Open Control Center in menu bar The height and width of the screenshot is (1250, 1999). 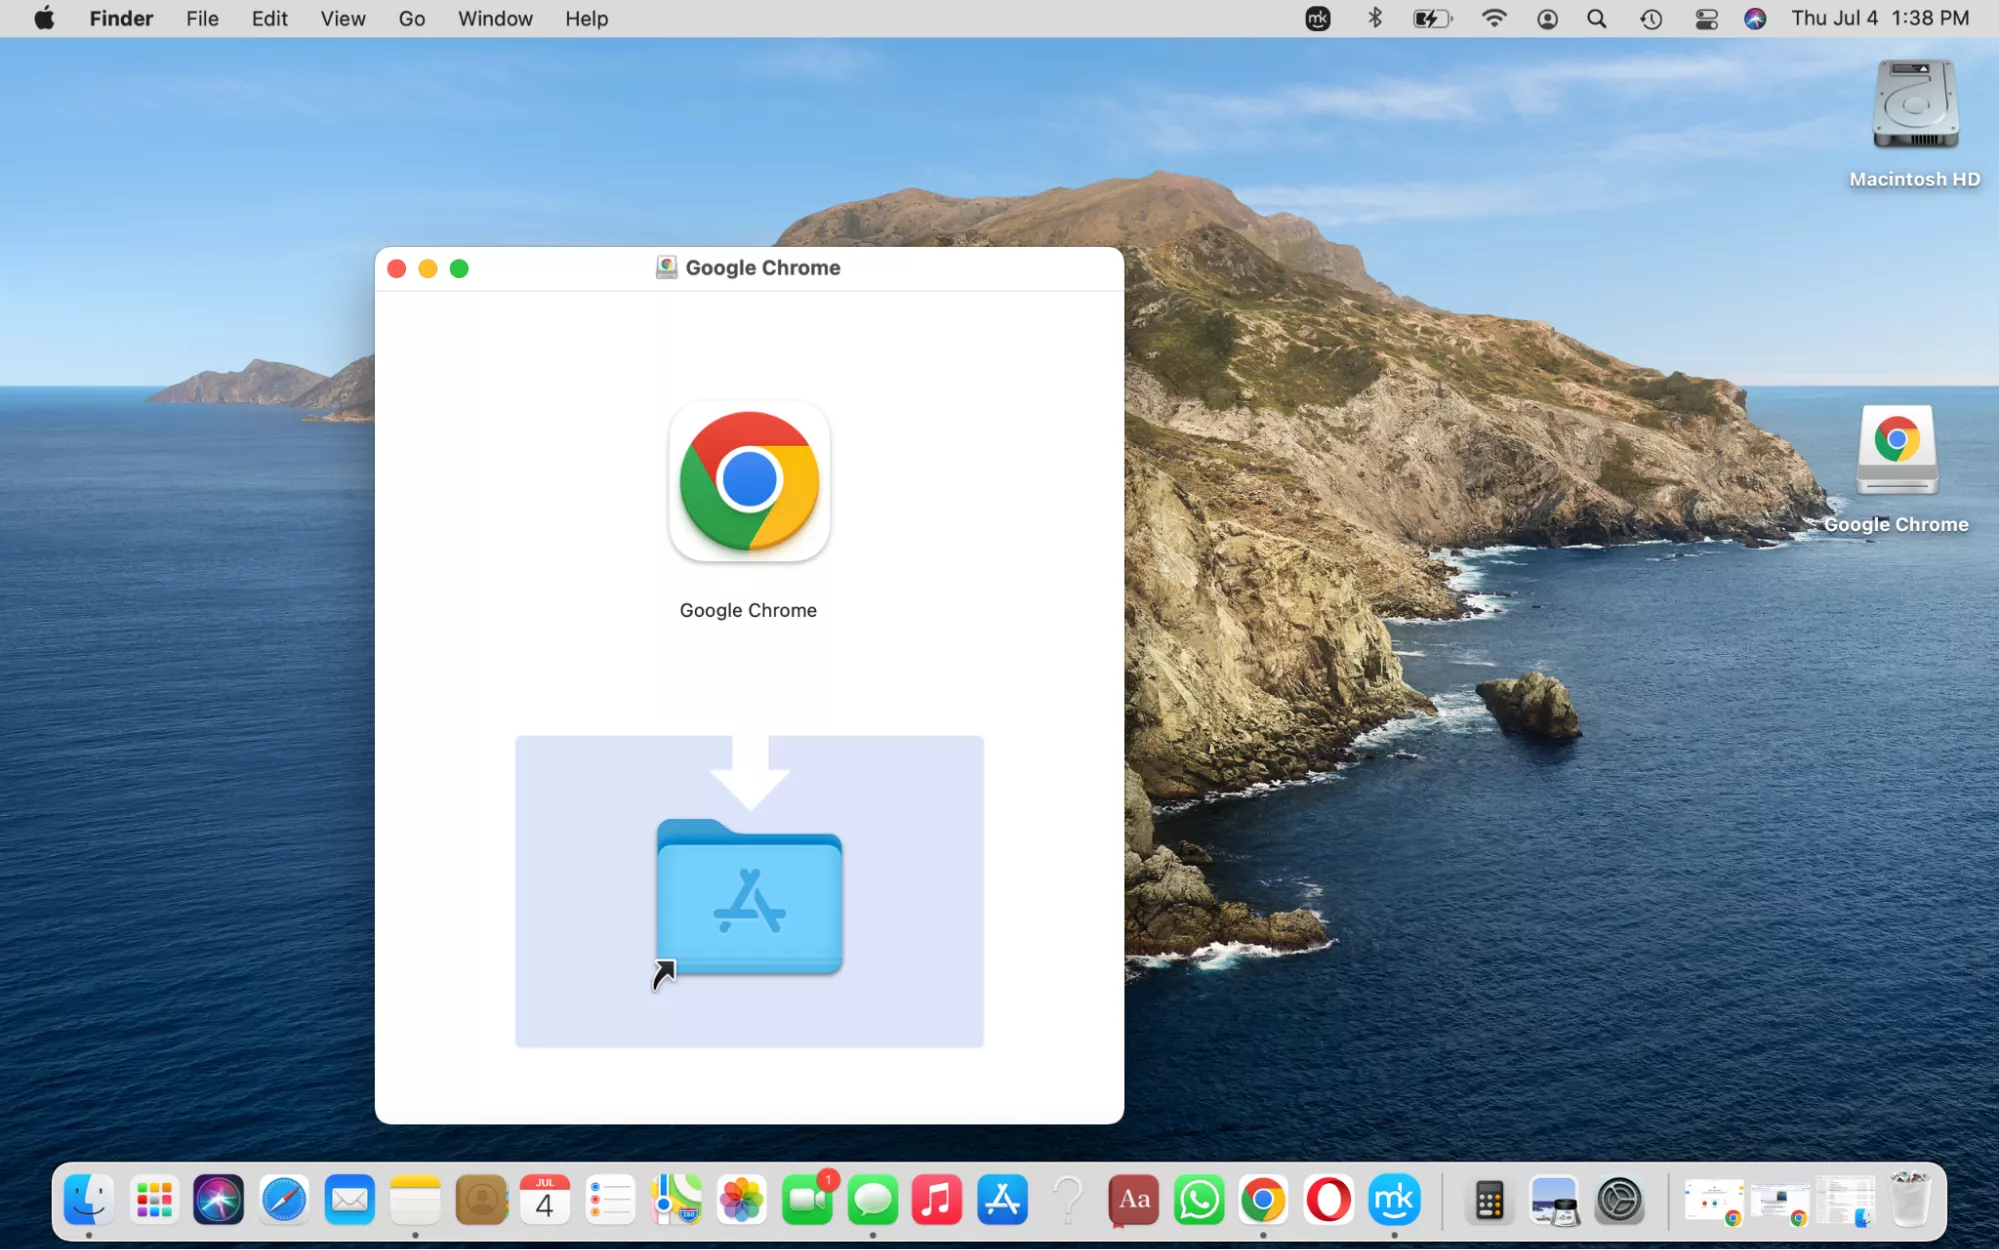coord(1706,19)
